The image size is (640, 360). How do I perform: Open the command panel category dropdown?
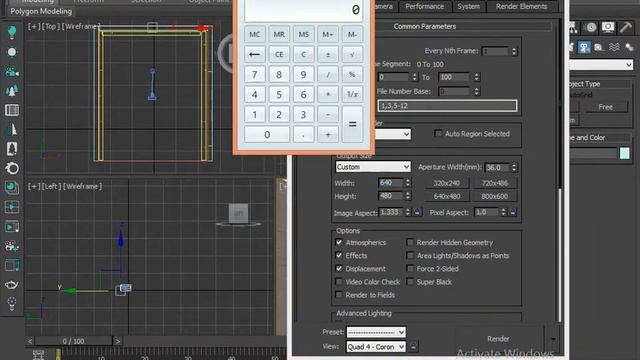[x=601, y=64]
